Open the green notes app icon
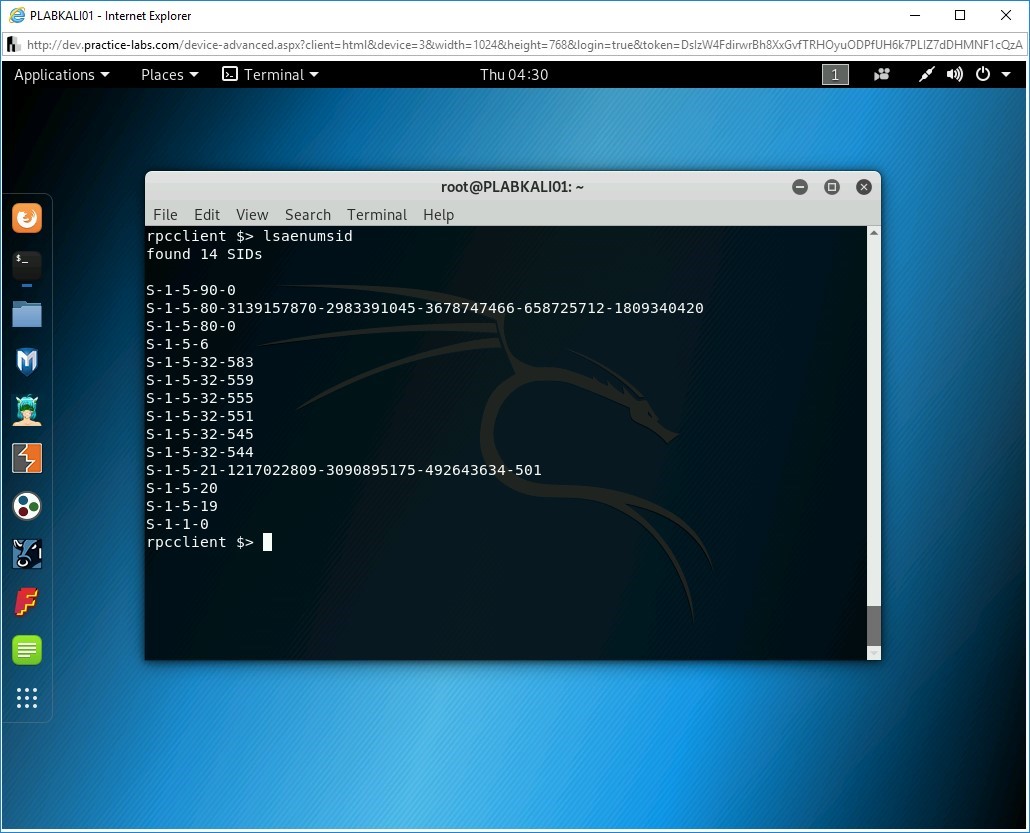Image resolution: width=1030 pixels, height=833 pixels. (27, 650)
